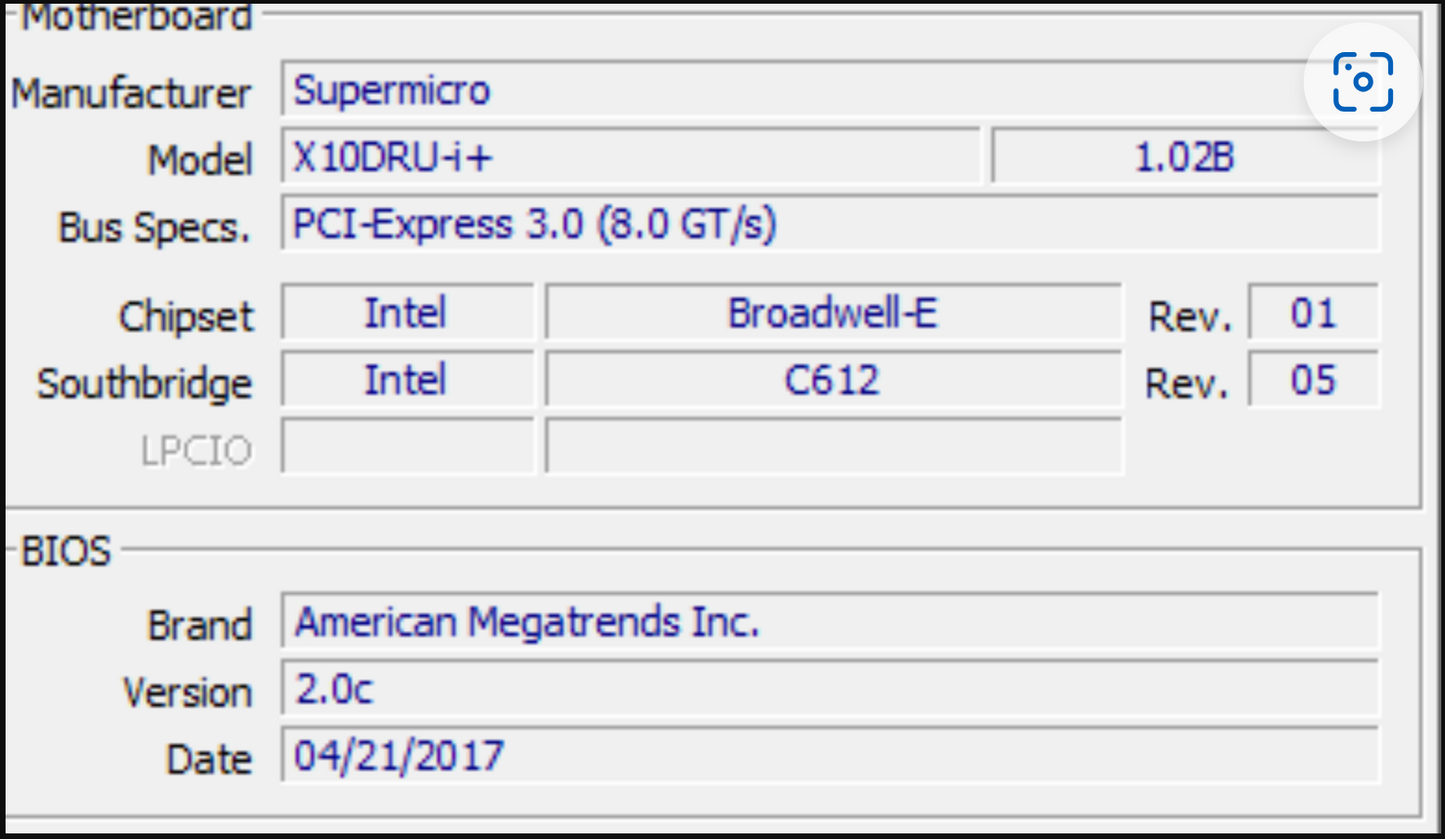Click the second empty LPCIO field
The image size is (1445, 839).
tap(832, 447)
